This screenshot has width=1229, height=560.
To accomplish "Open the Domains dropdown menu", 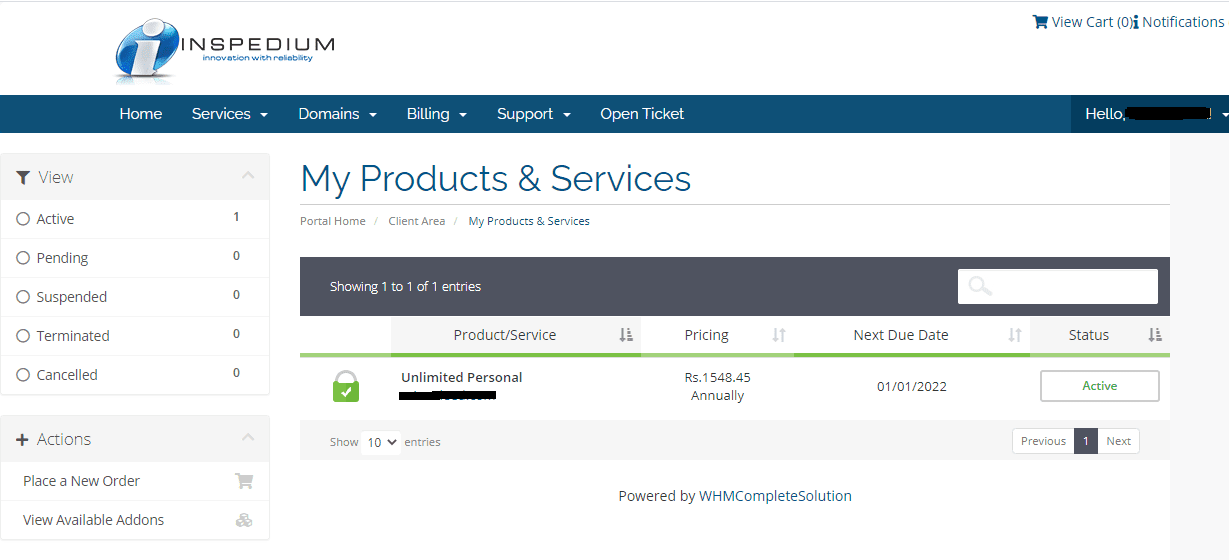I will [x=338, y=114].
